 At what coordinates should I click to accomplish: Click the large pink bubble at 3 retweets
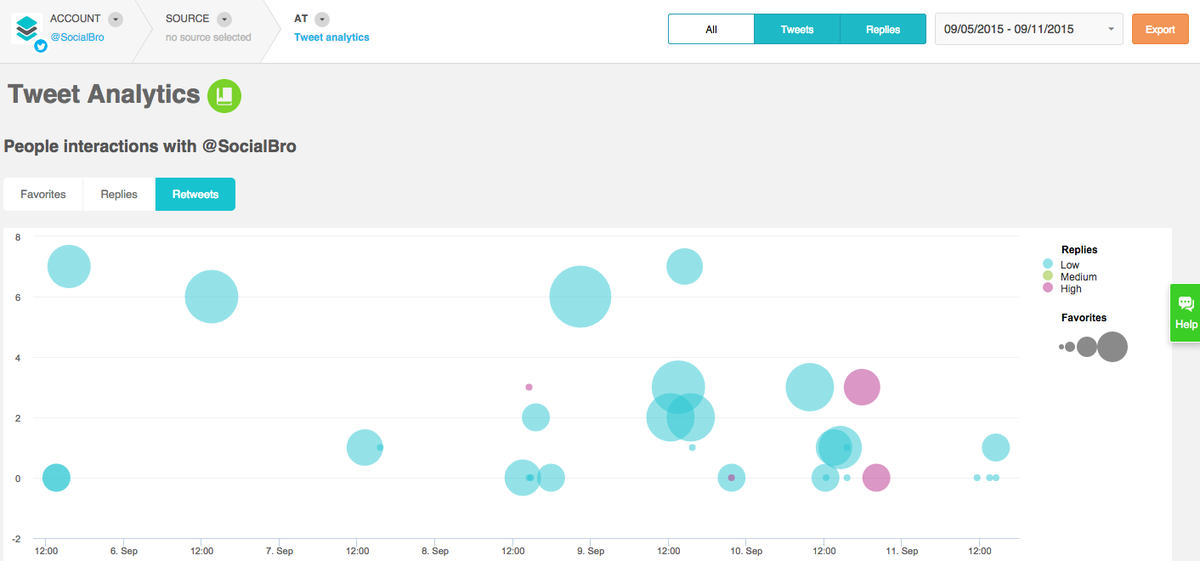click(862, 387)
